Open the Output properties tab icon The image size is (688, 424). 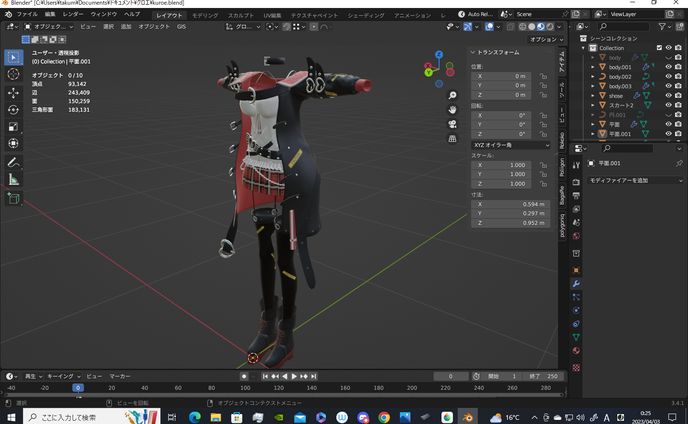click(576, 195)
